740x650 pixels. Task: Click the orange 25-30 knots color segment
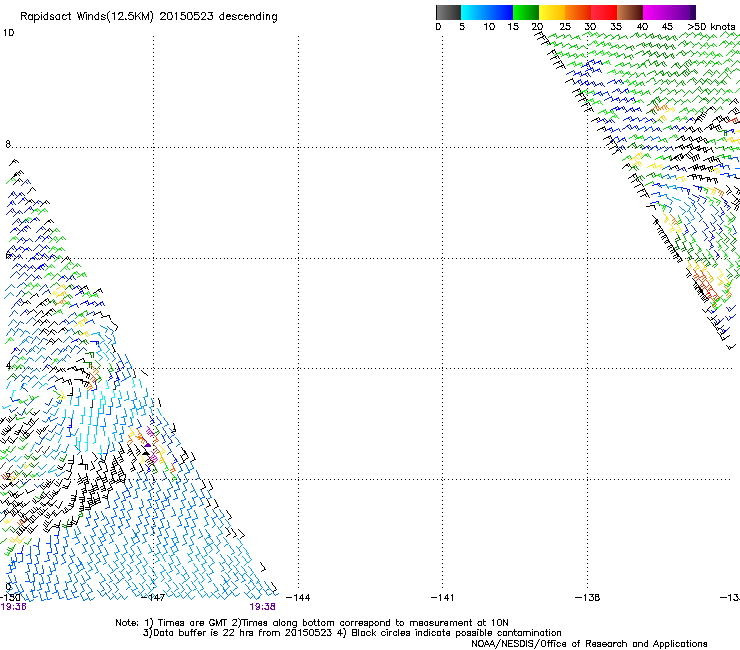pos(578,12)
